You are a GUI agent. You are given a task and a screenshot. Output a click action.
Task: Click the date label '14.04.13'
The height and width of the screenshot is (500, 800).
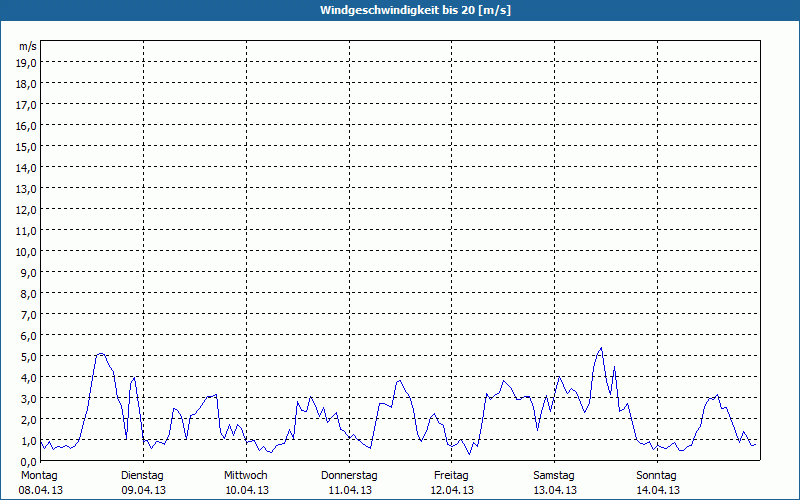coord(658,490)
